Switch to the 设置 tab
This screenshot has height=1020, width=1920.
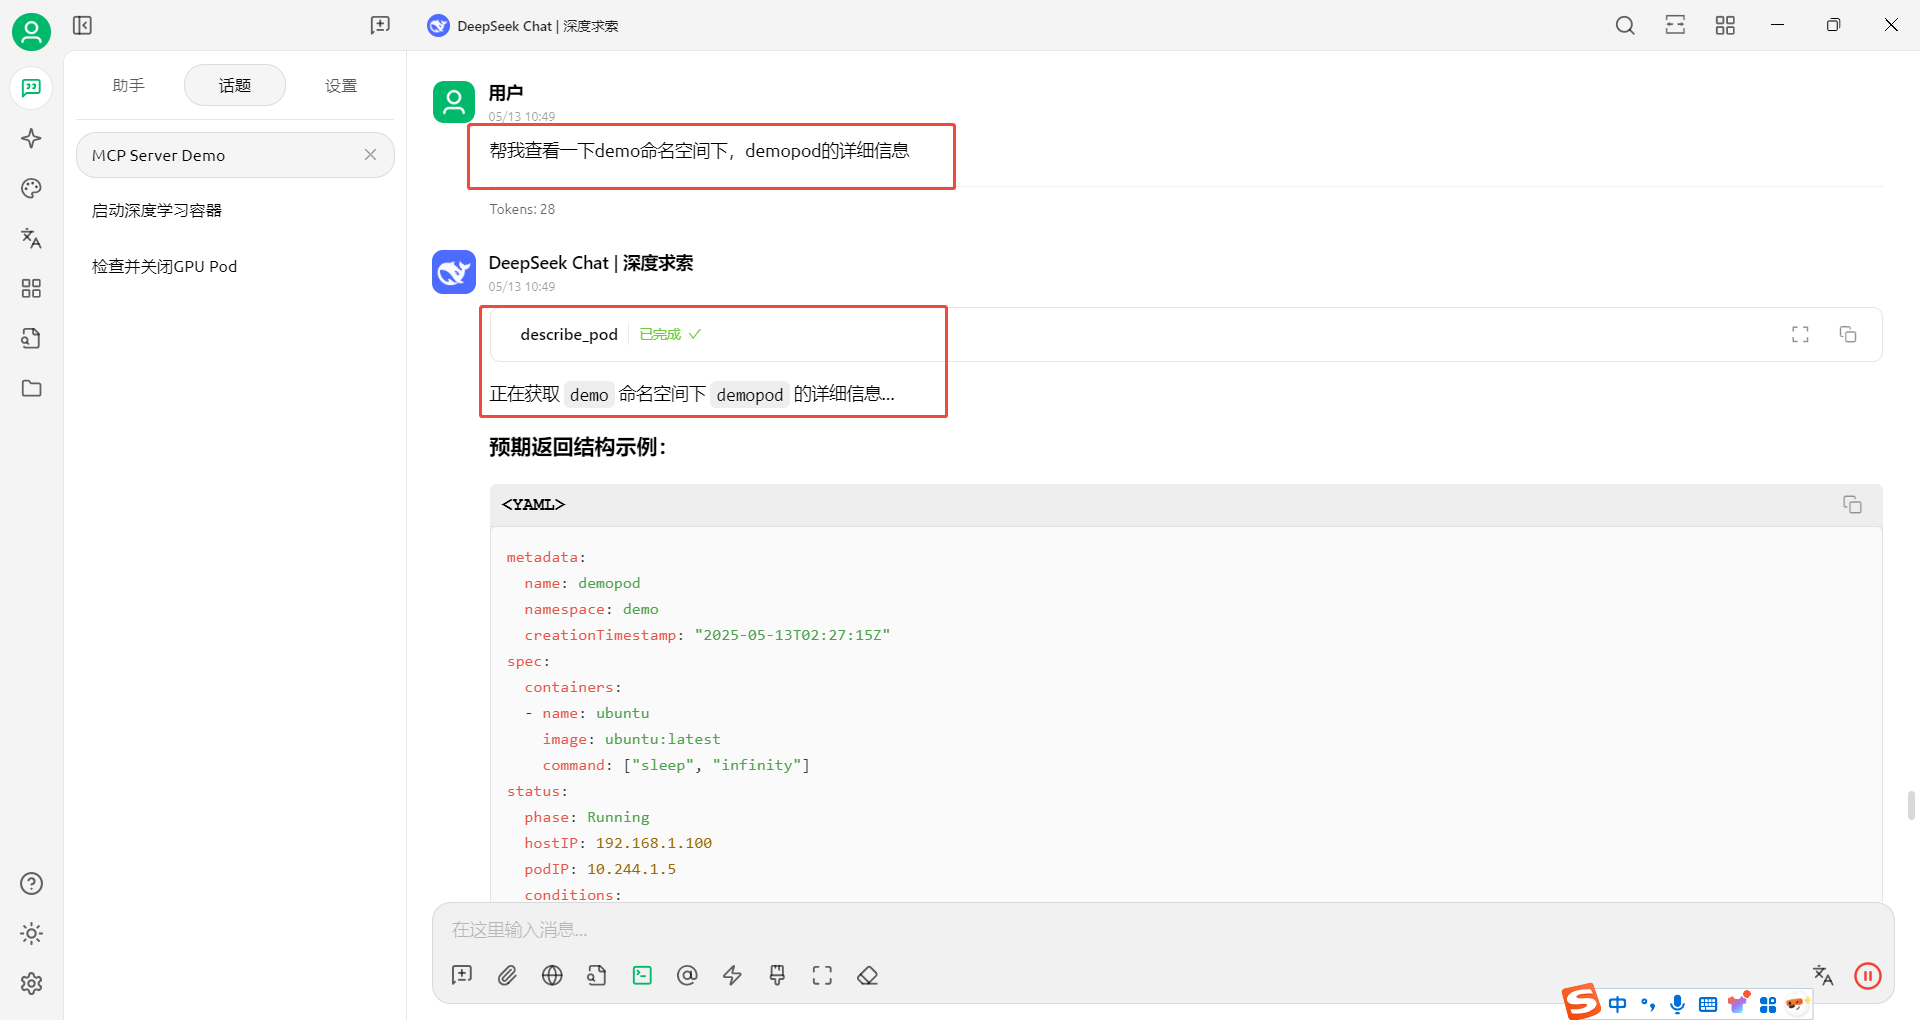341,86
